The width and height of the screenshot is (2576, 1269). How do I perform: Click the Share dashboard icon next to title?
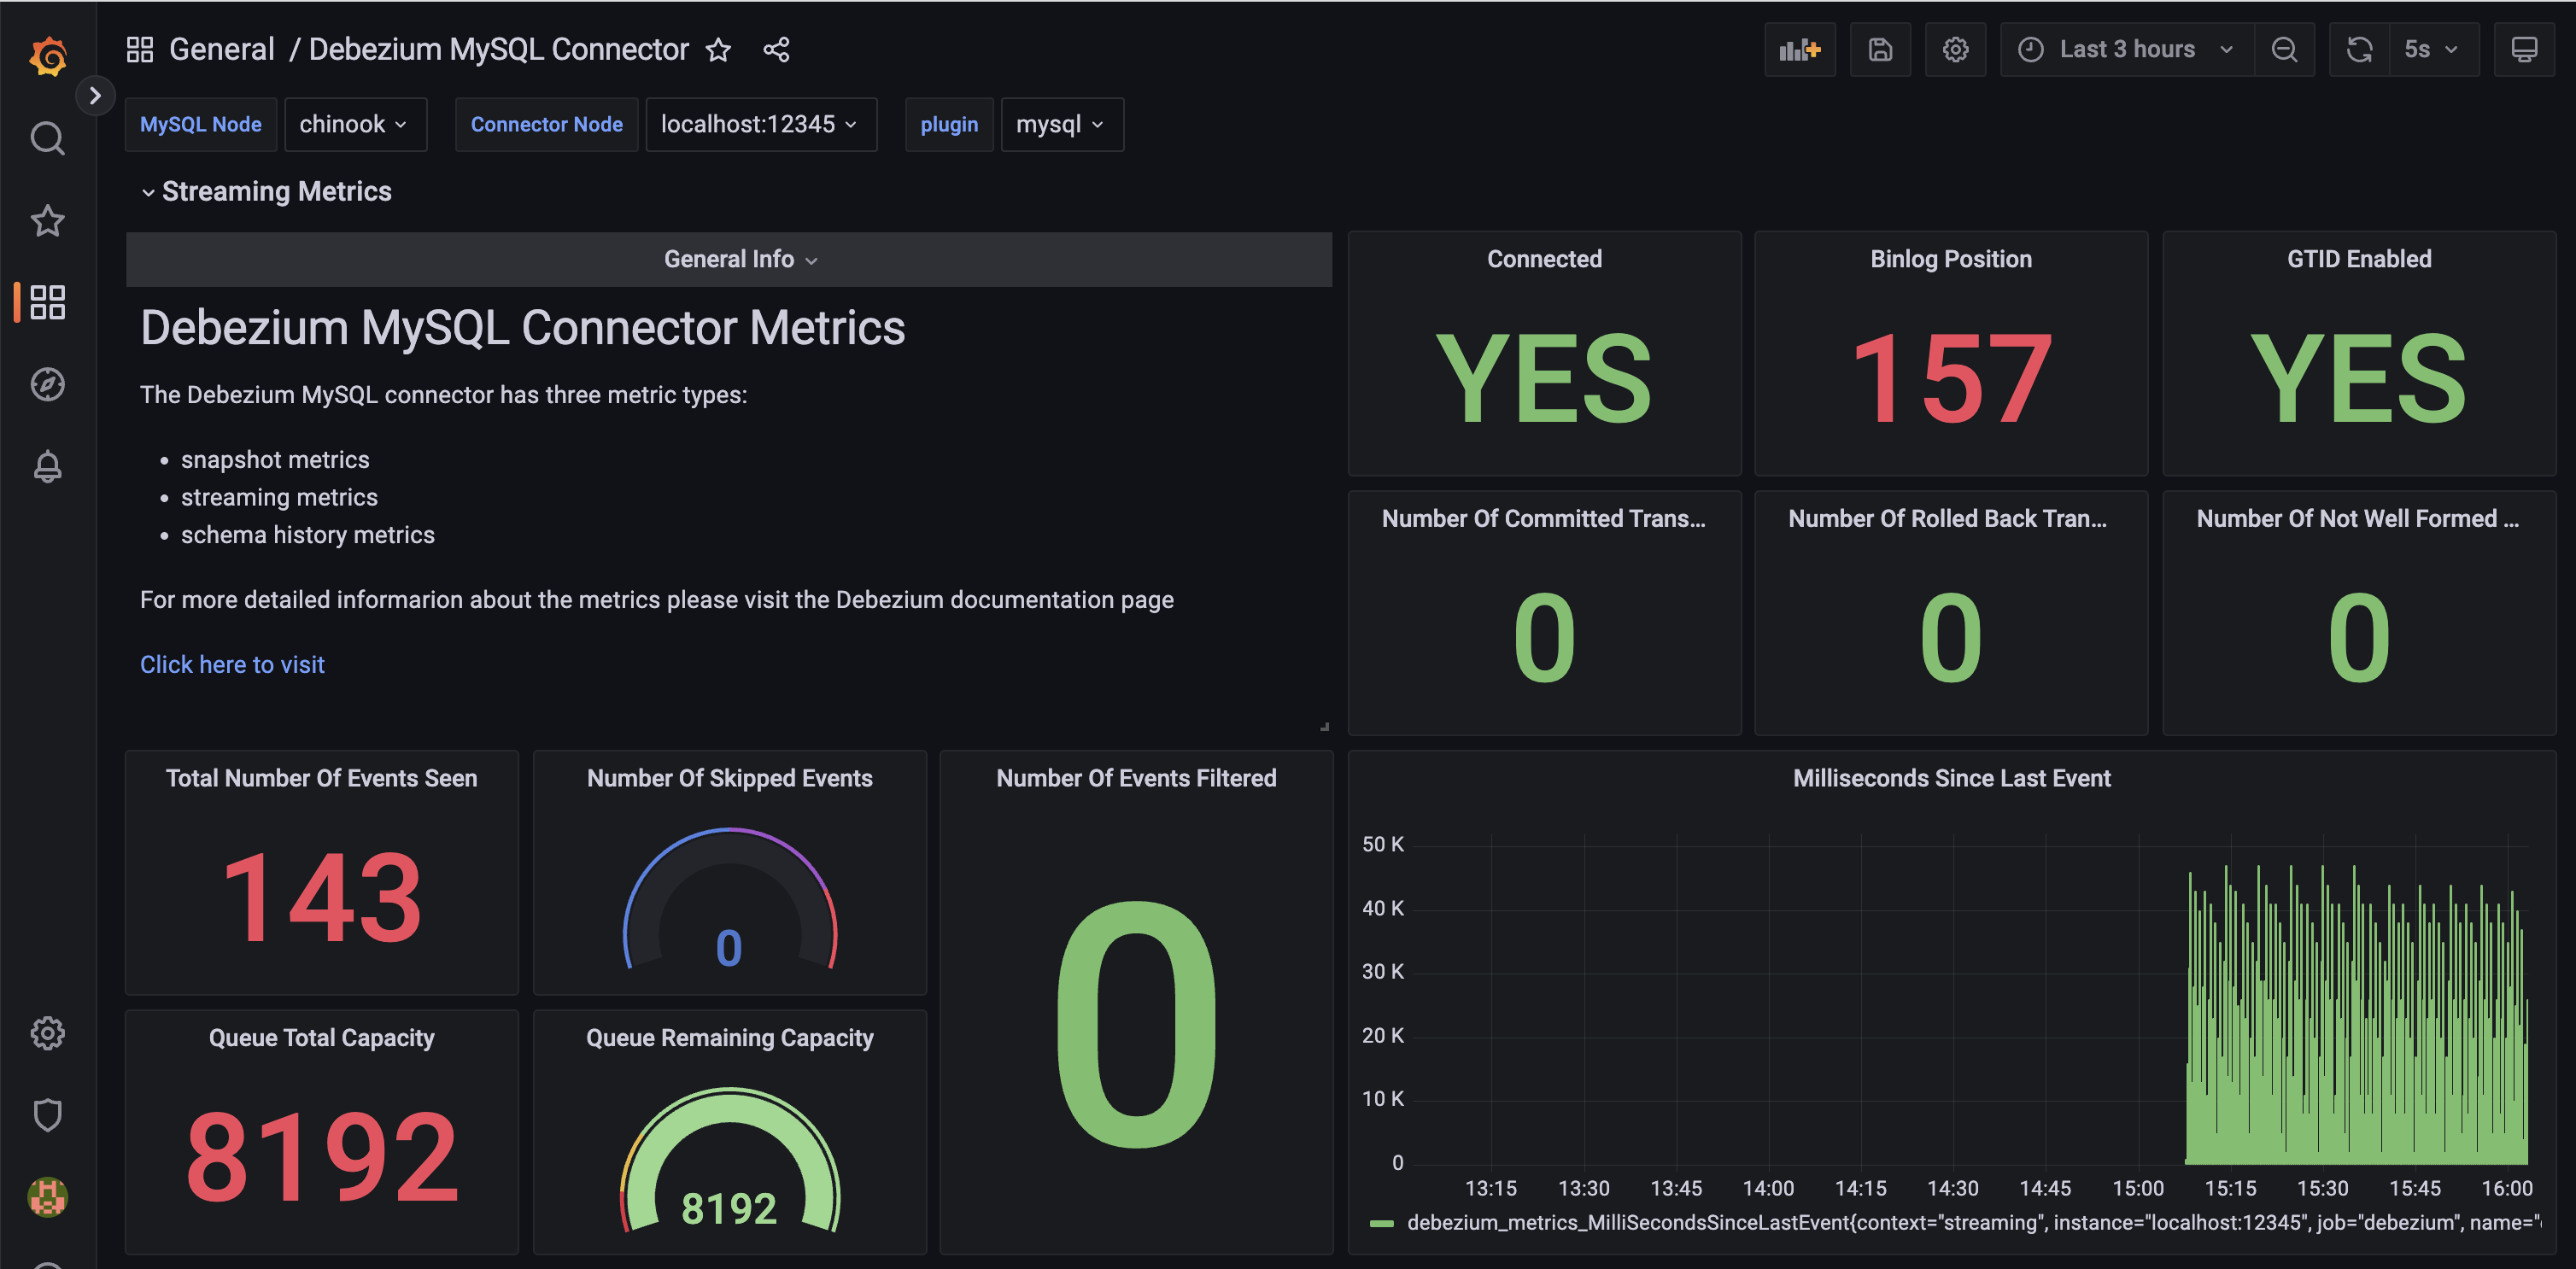[x=776, y=49]
